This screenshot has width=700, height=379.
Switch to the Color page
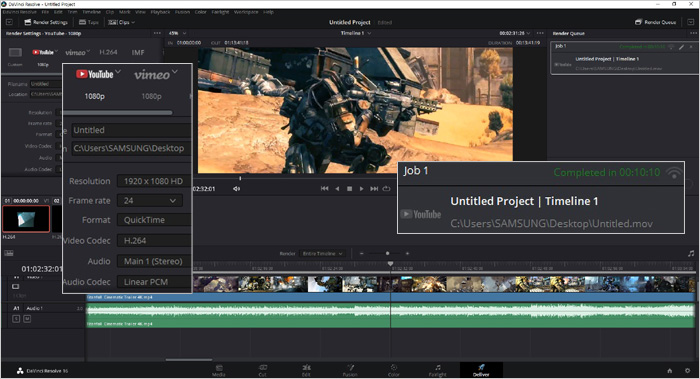[394, 370]
